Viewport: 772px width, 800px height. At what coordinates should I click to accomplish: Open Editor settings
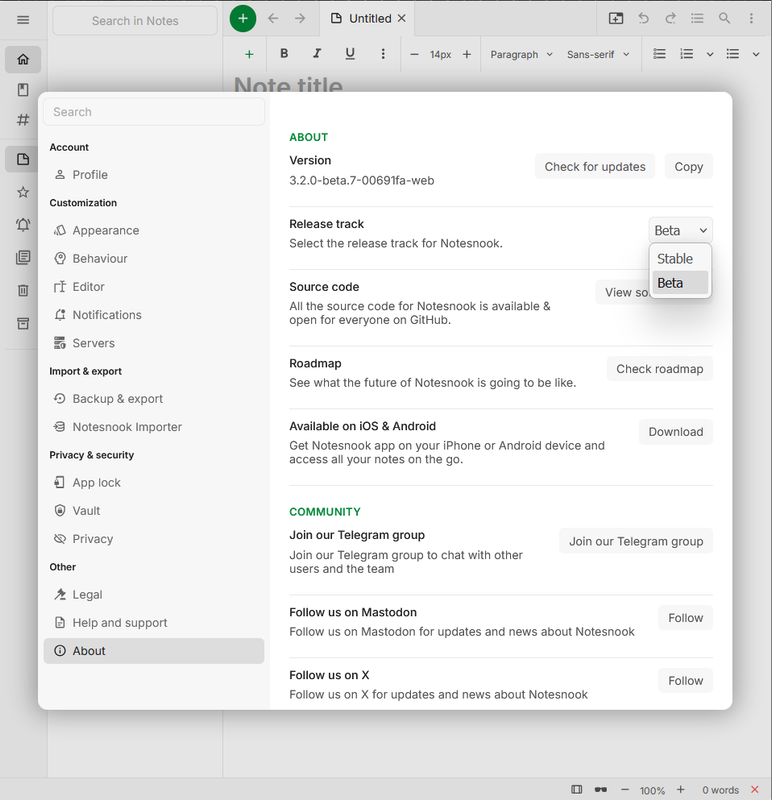(x=154, y=287)
